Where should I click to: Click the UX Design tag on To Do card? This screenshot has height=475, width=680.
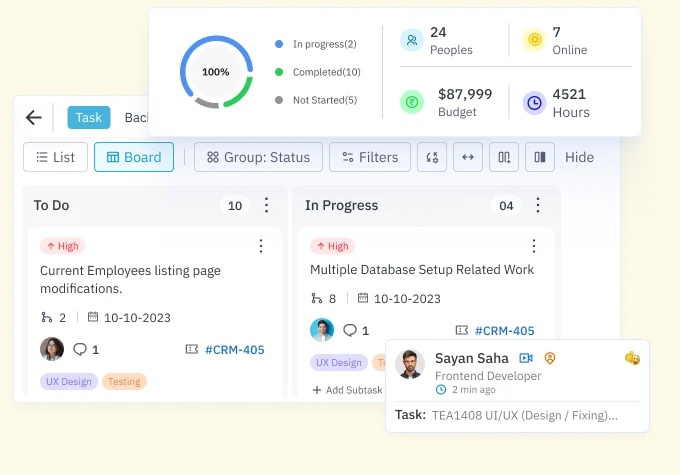69,382
